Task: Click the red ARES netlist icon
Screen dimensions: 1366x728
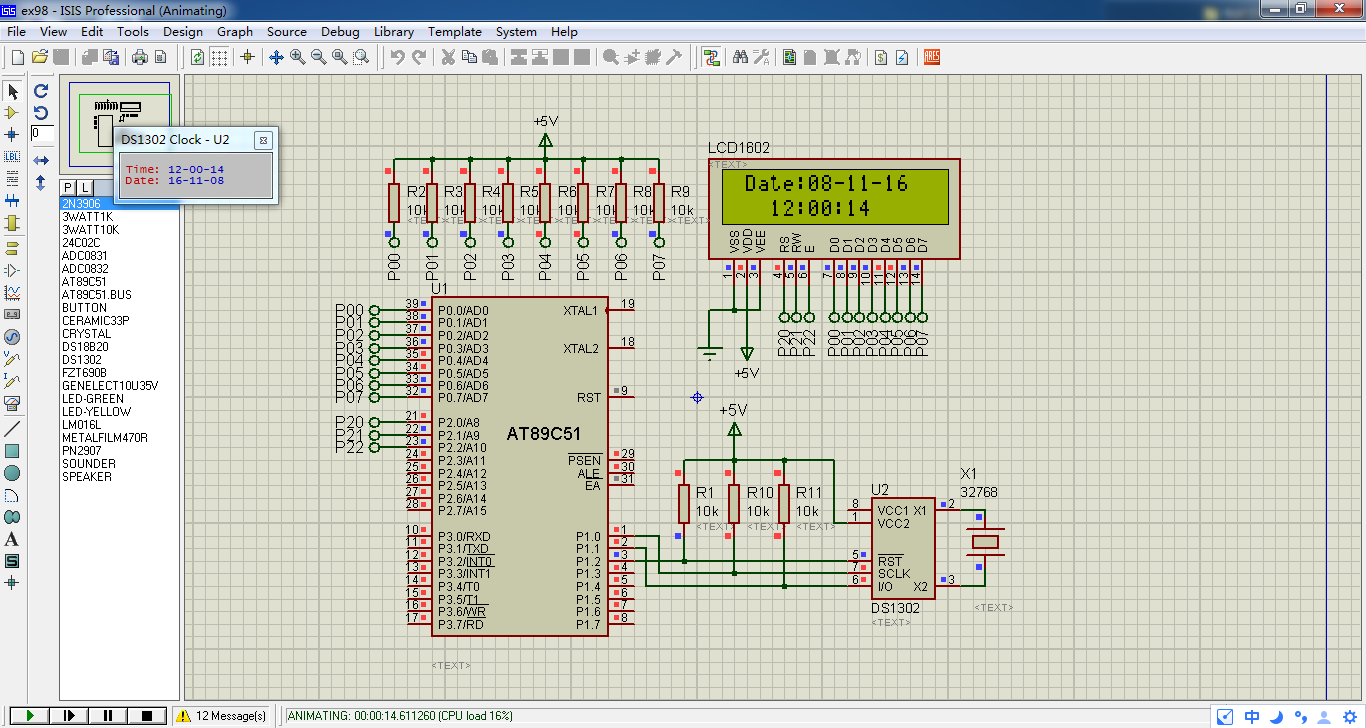Action: 931,57
